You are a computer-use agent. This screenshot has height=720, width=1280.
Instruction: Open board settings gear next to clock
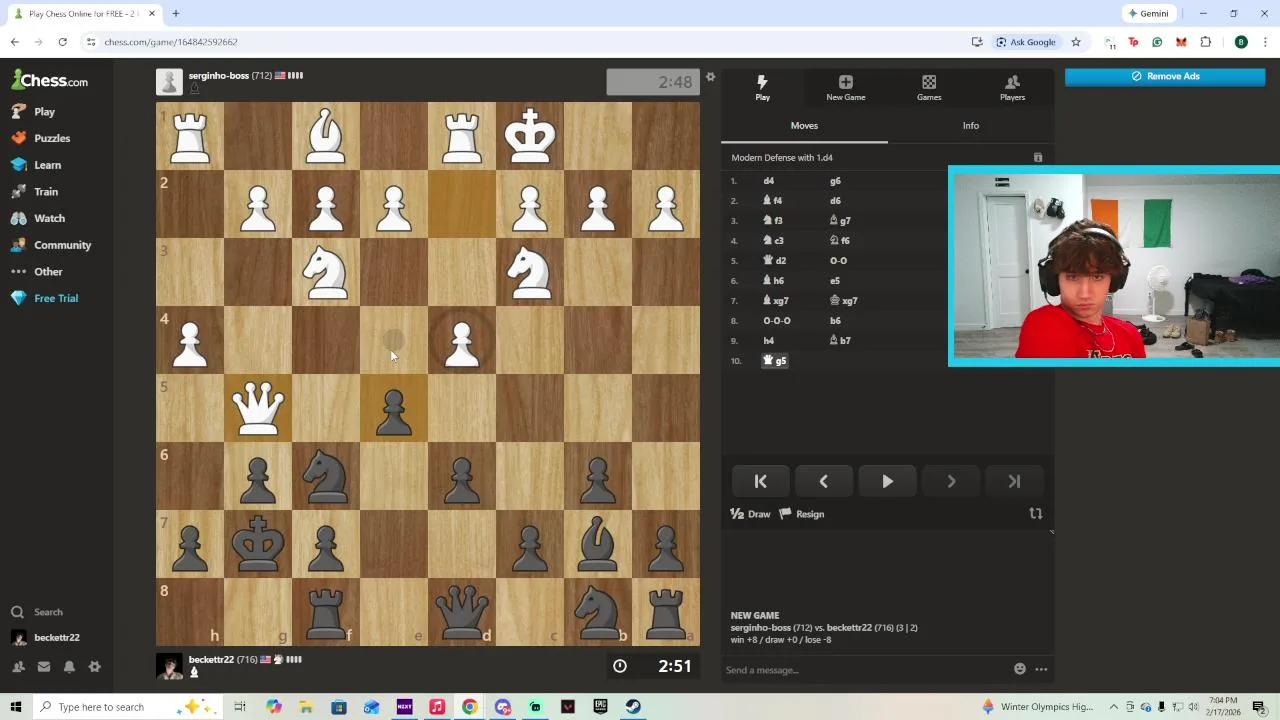pos(710,77)
